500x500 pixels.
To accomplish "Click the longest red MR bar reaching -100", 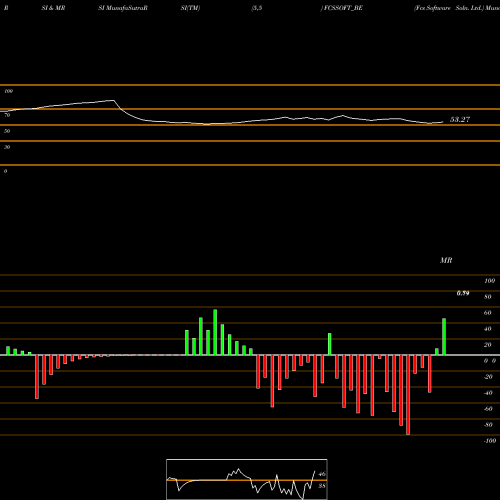I will (x=408, y=395).
